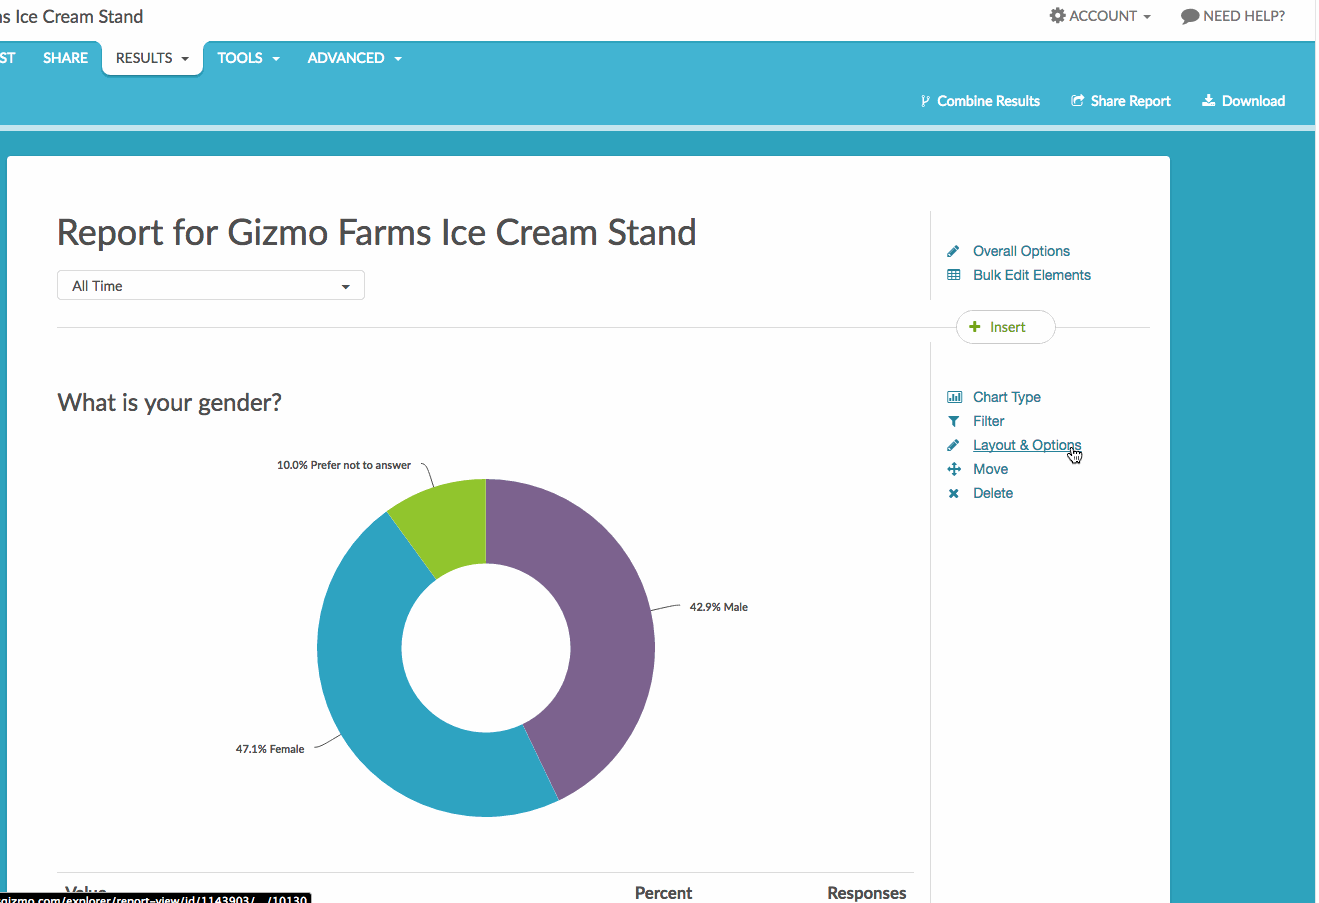1319x903 pixels.
Task: Click the Percent column header
Action: 664,893
